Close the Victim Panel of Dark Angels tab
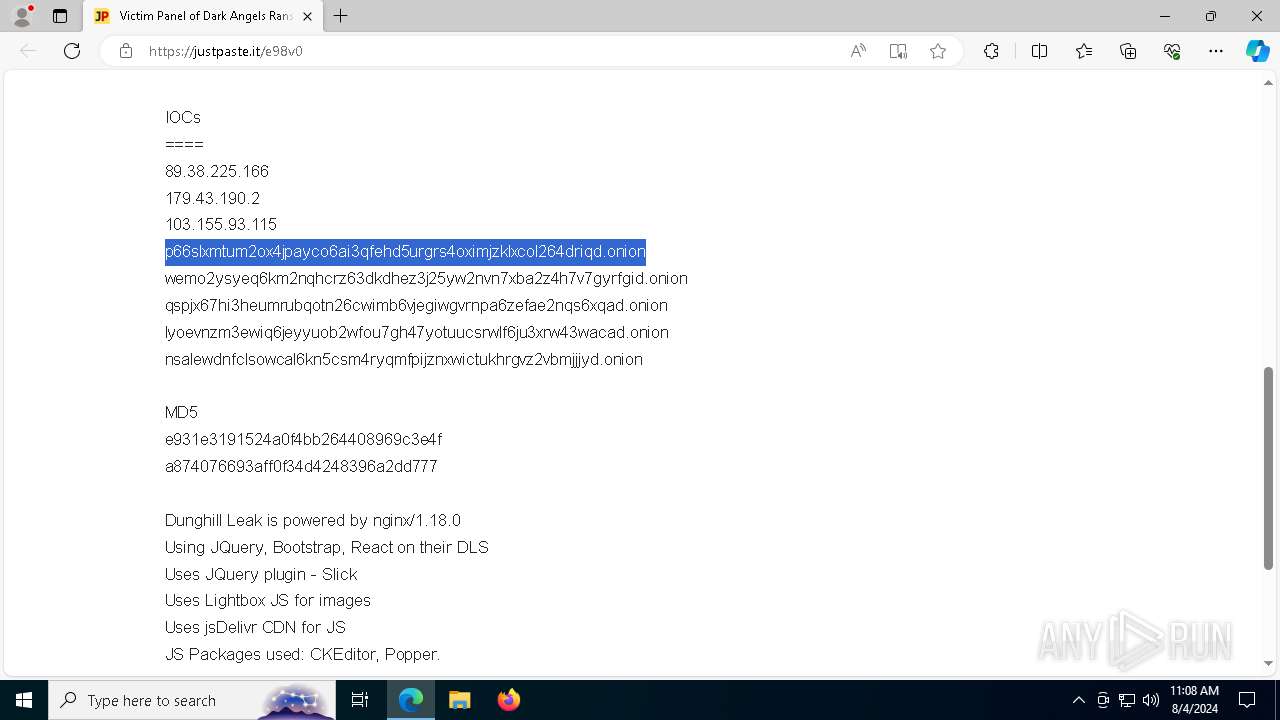The width and height of the screenshot is (1280, 720). (307, 16)
